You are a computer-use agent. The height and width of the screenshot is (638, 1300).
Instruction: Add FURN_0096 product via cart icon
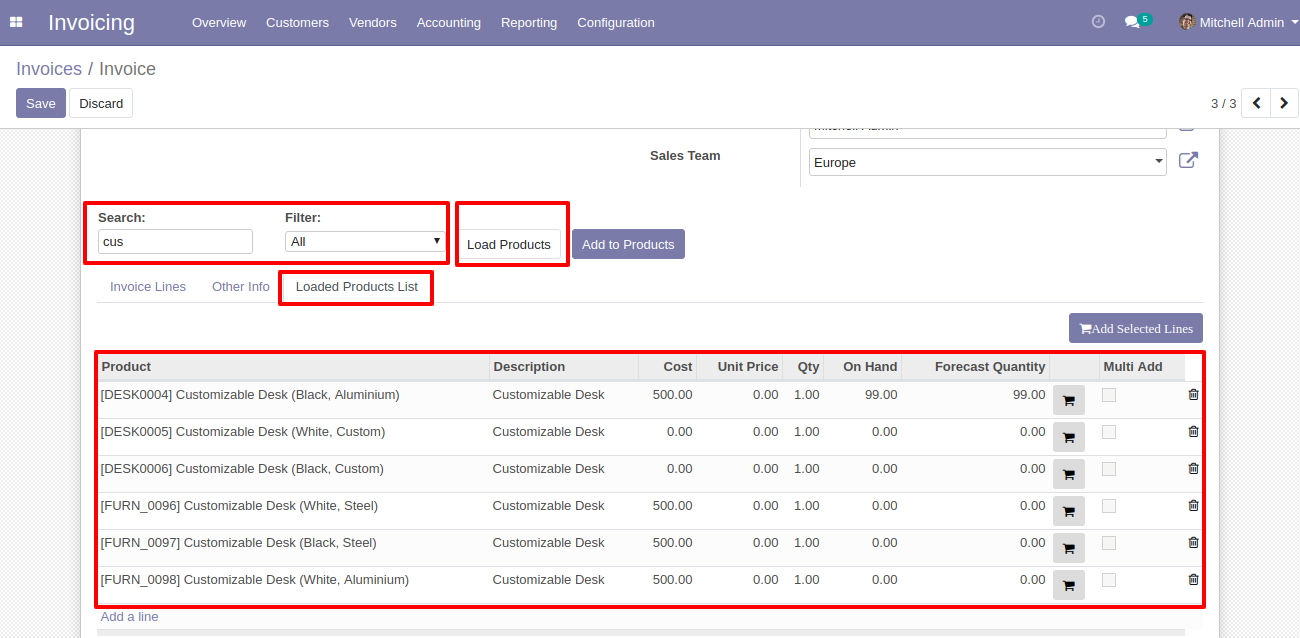click(x=1069, y=511)
